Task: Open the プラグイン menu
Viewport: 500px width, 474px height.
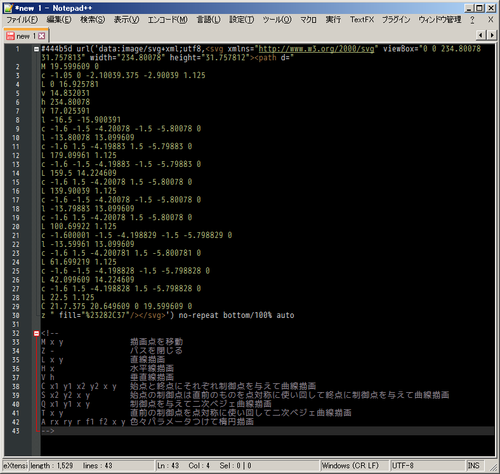Action: [x=396, y=20]
